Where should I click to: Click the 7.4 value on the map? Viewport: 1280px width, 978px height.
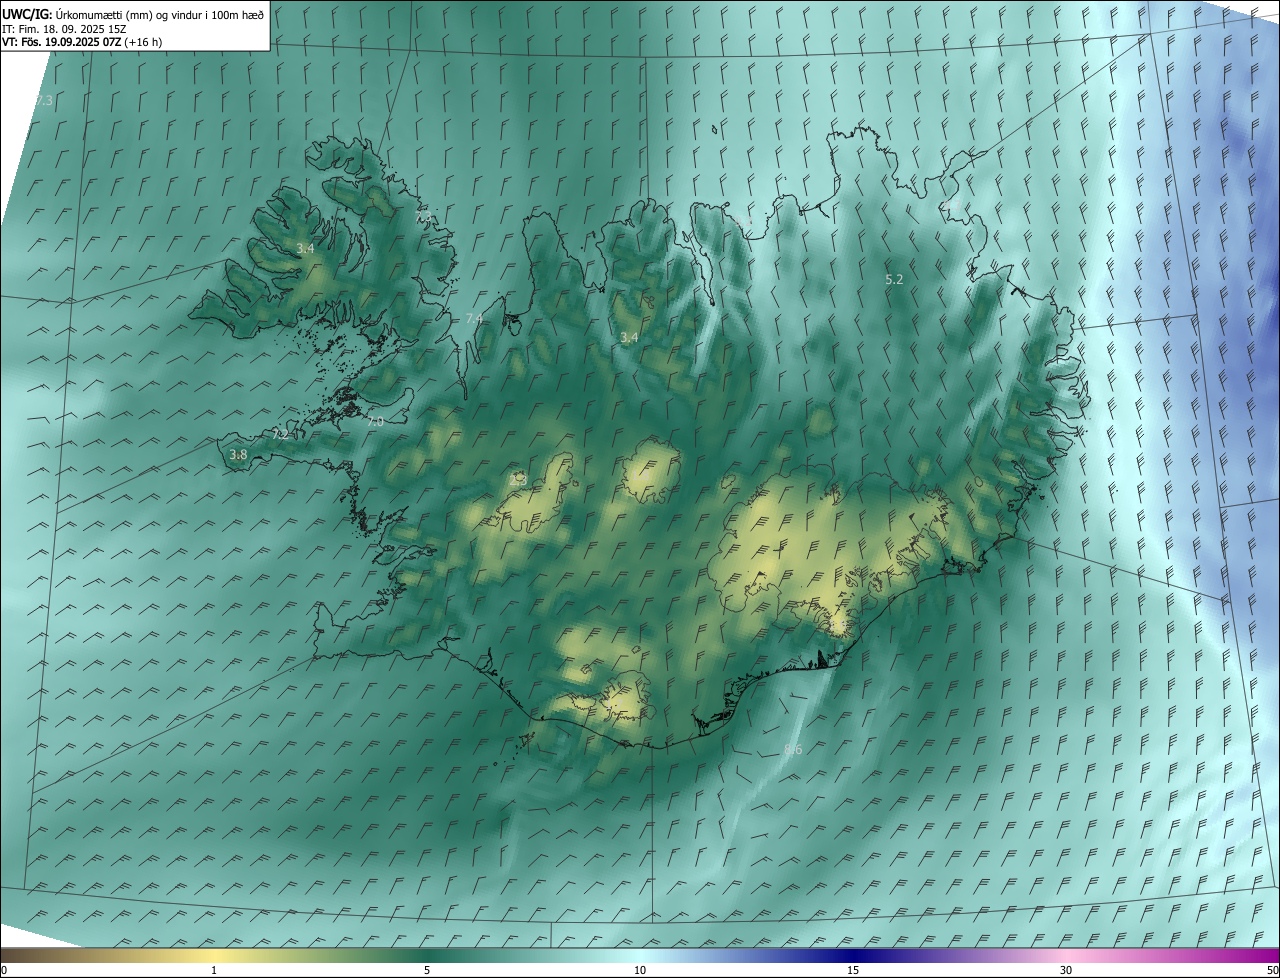point(474,318)
